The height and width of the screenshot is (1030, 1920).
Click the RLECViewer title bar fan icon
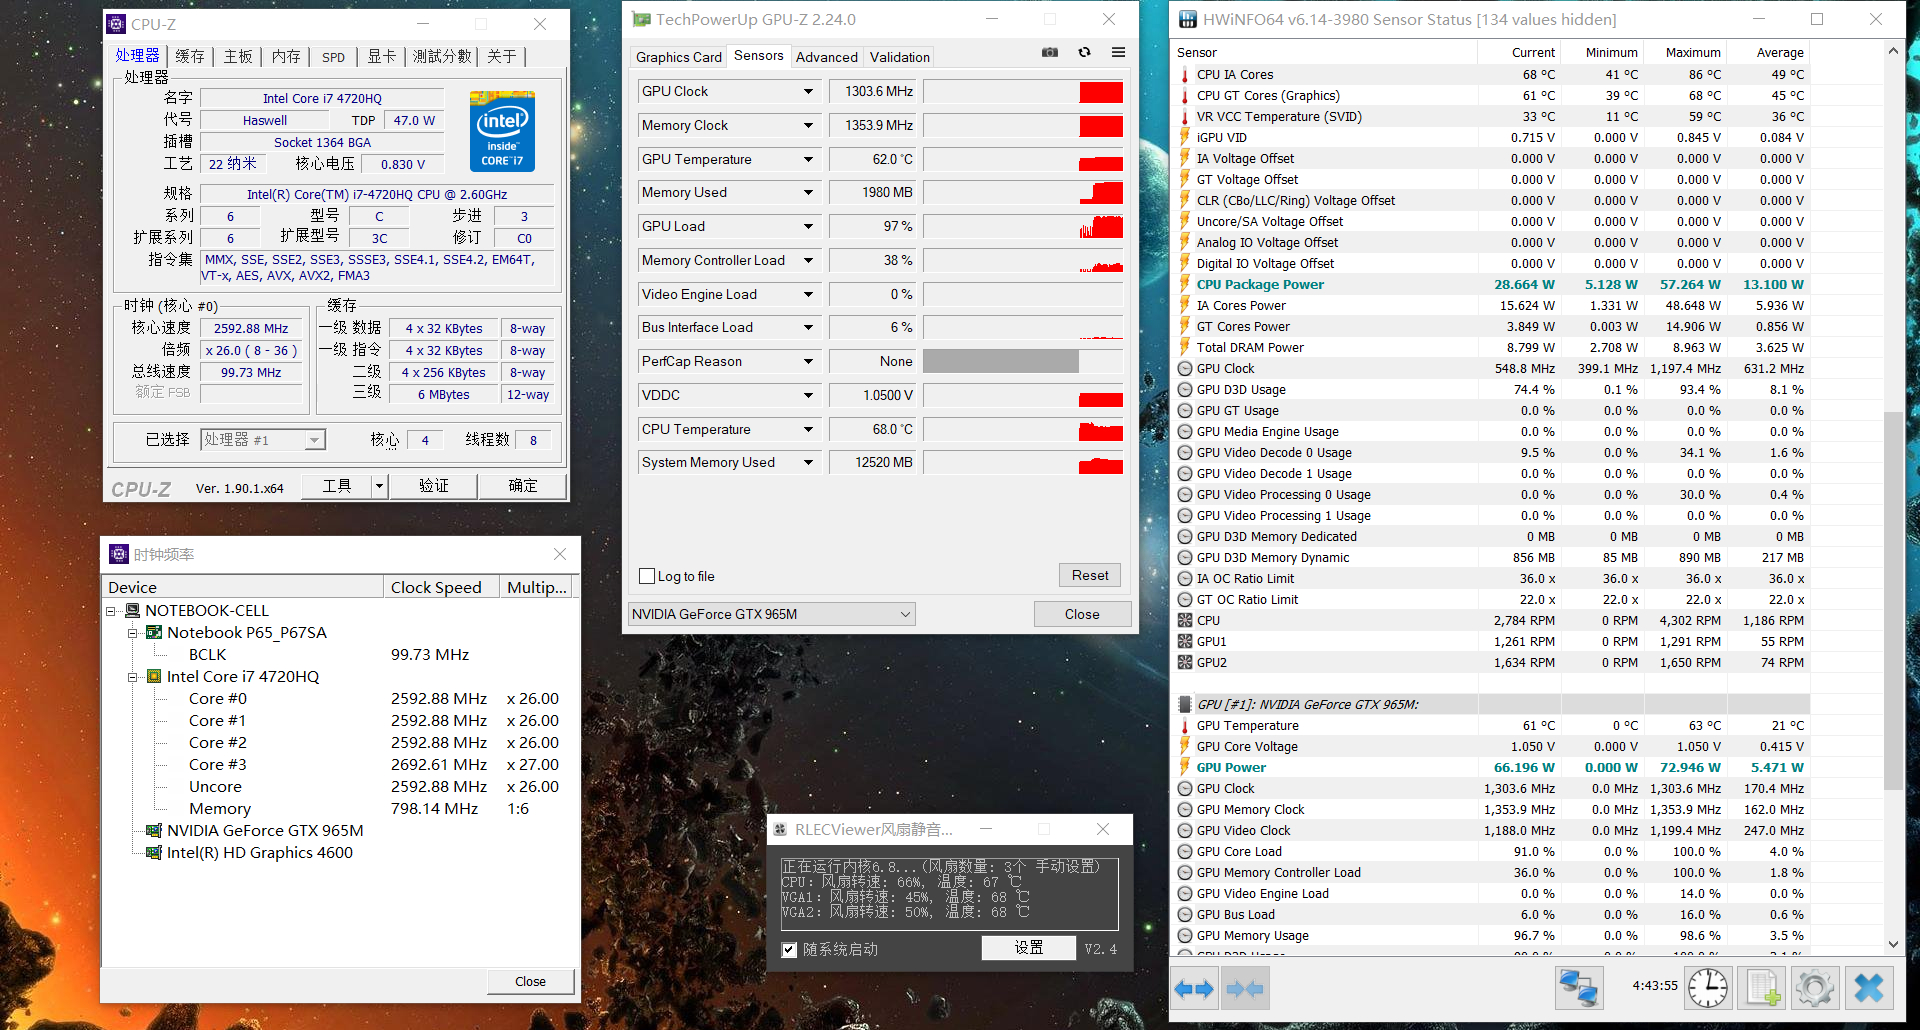tap(780, 829)
